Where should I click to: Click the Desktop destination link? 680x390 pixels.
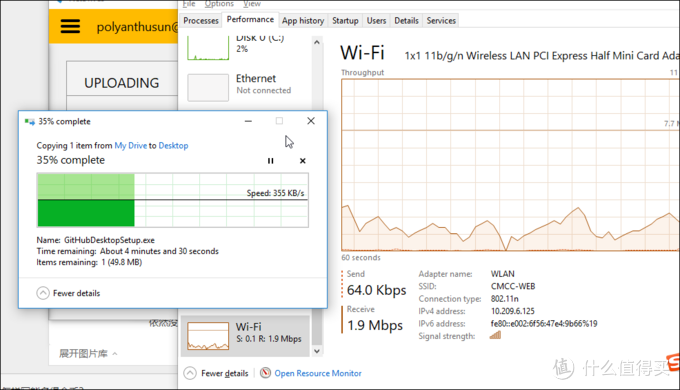pos(173,146)
